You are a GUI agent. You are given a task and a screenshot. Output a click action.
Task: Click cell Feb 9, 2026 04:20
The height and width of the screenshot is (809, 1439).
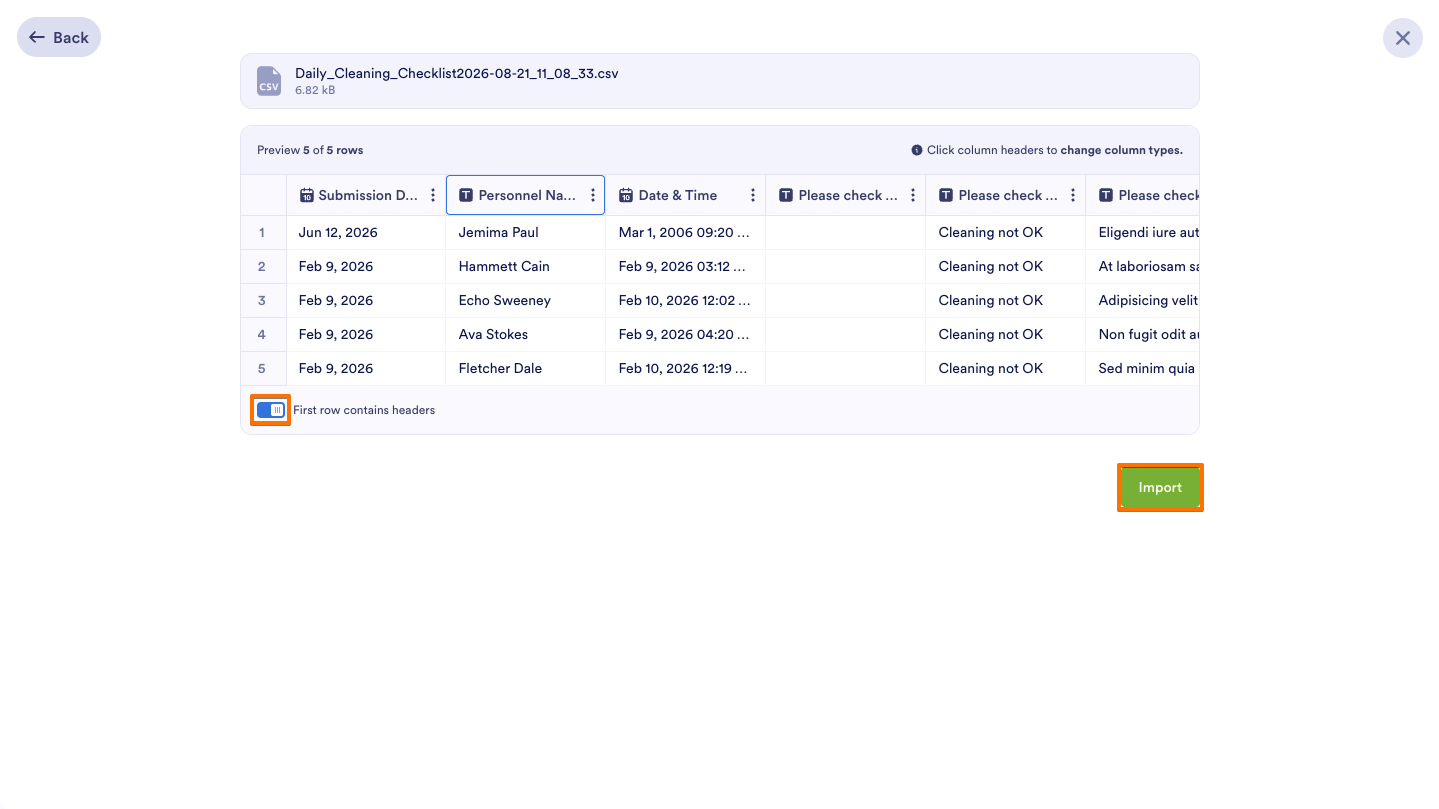pos(685,334)
